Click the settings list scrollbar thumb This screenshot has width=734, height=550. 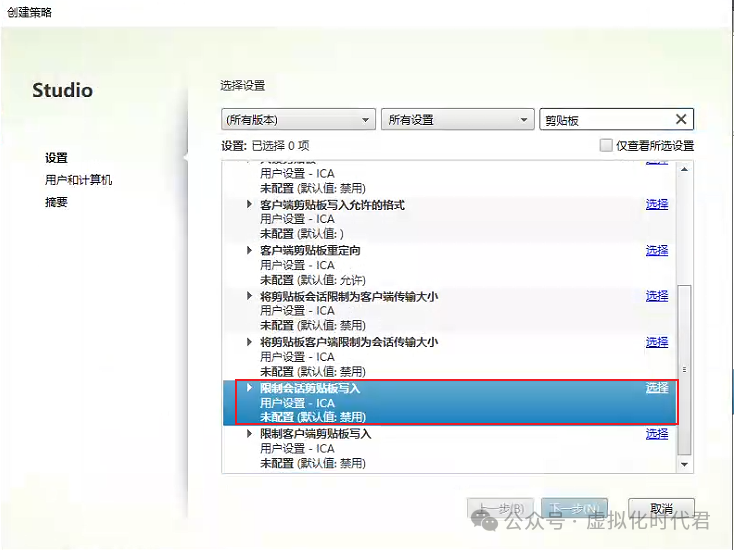[x=684, y=369]
